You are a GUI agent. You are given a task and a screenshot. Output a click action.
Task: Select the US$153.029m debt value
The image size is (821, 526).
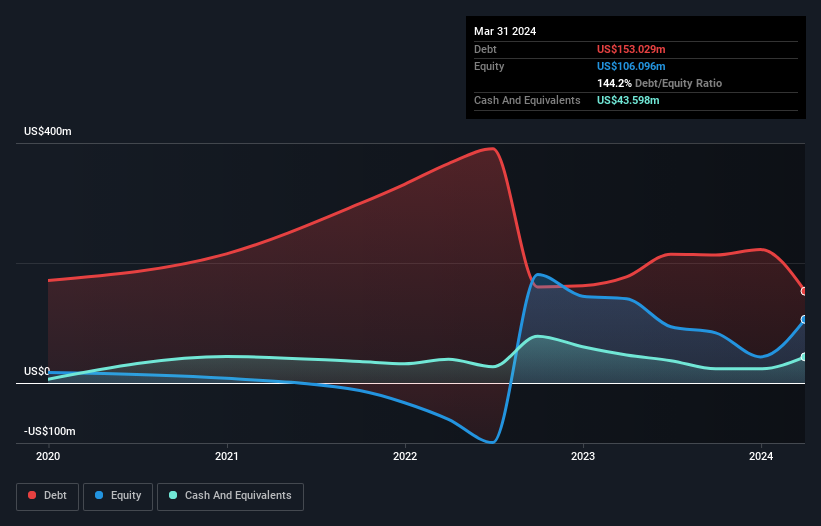(631, 49)
